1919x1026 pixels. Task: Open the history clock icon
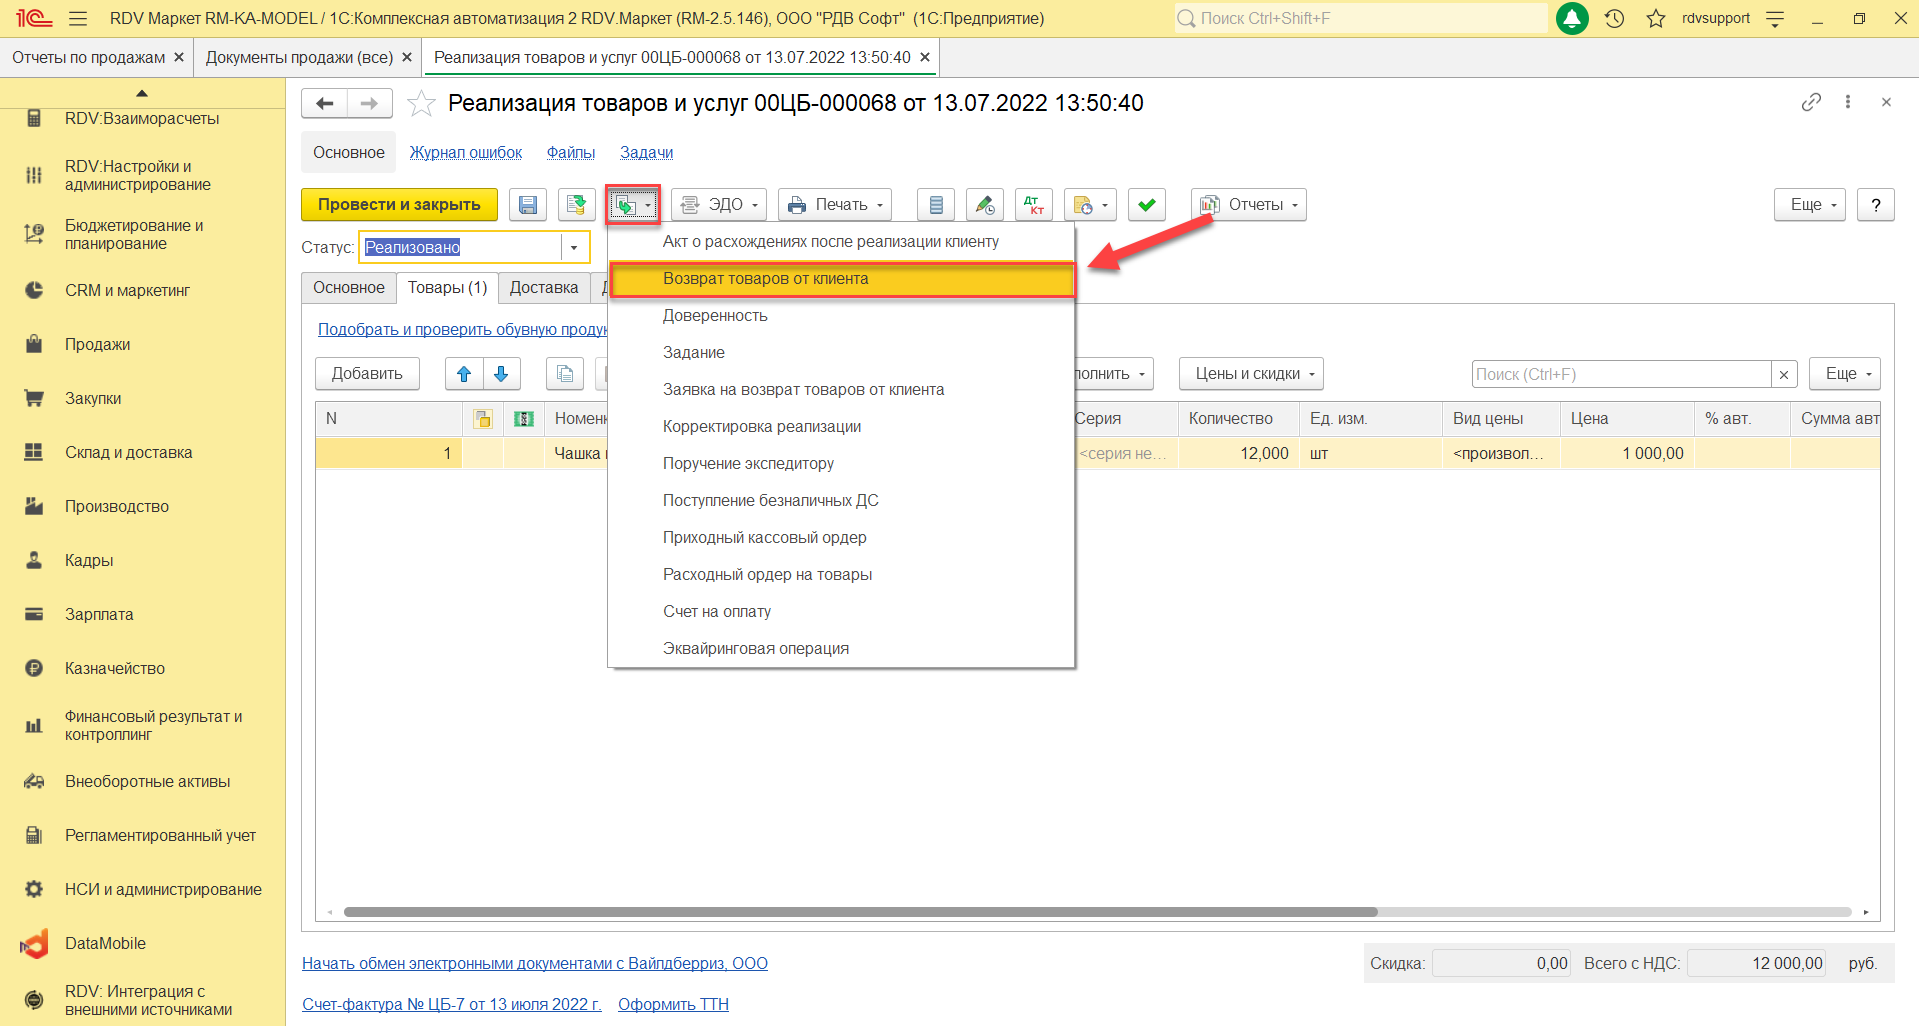pyautogui.click(x=1614, y=19)
